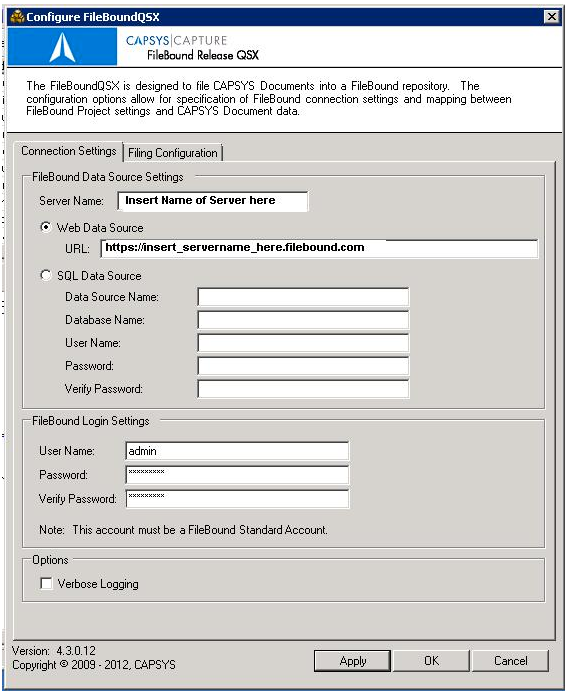Screen dimensions: 567x693
Task: Select the SQL Data Source radio button
Action: click(x=46, y=275)
